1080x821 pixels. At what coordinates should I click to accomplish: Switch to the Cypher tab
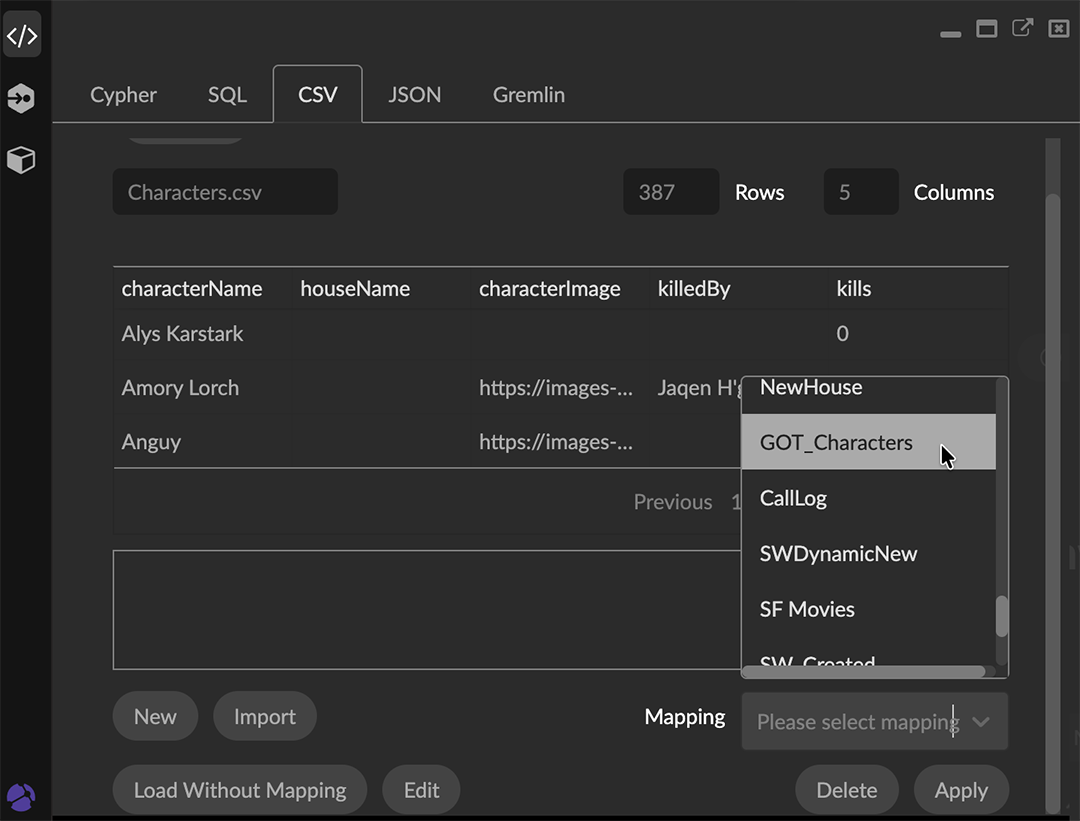click(x=123, y=94)
